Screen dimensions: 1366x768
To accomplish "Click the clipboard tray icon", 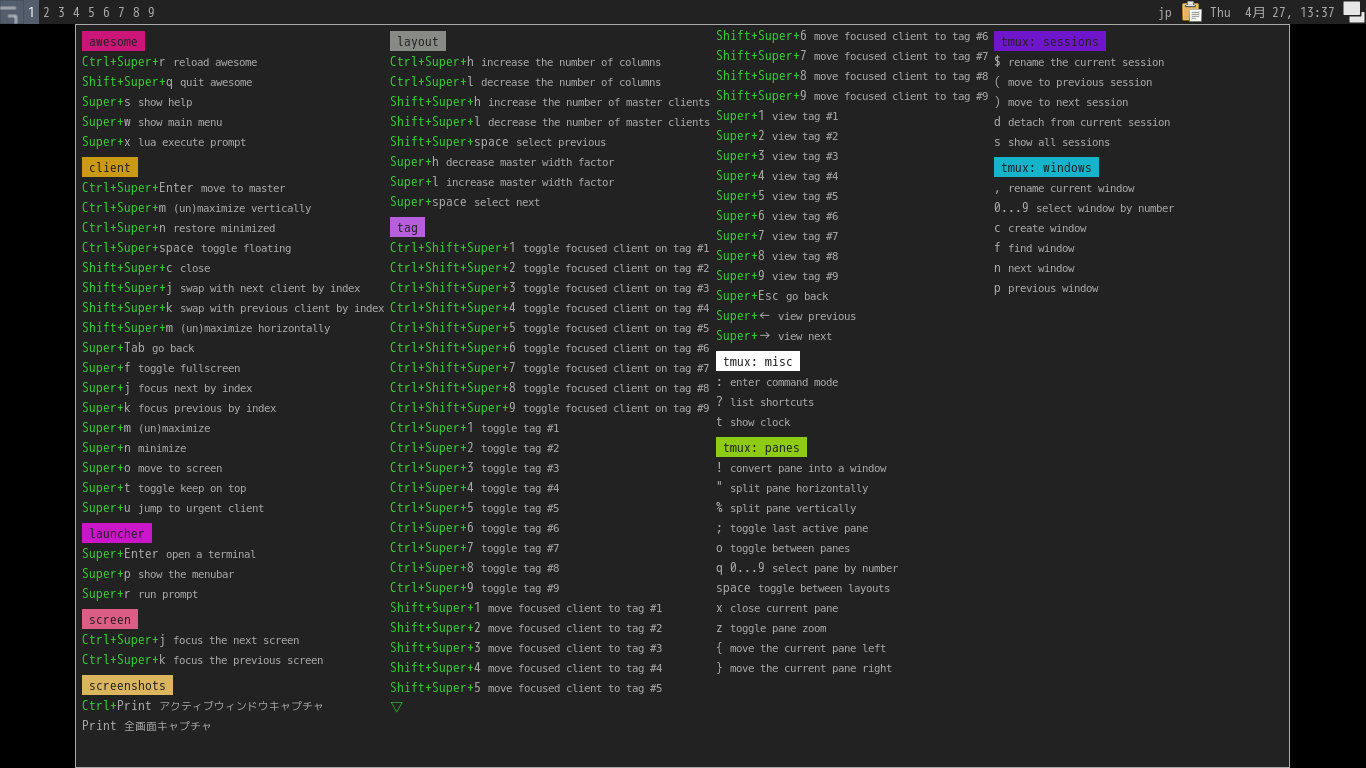I will [x=1191, y=12].
